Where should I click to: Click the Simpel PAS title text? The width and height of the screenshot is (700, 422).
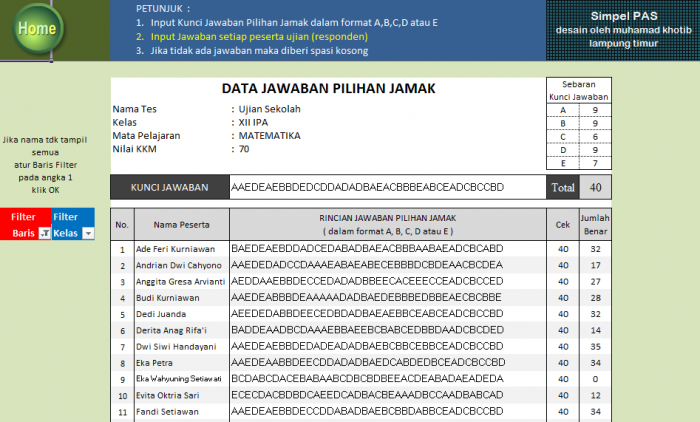(x=624, y=16)
